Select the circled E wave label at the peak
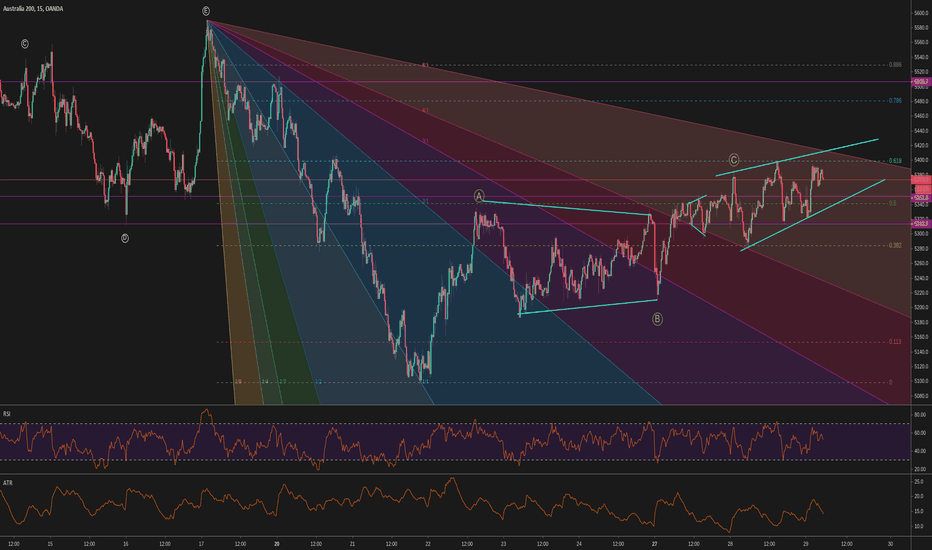This screenshot has height=550, width=932. coord(206,11)
